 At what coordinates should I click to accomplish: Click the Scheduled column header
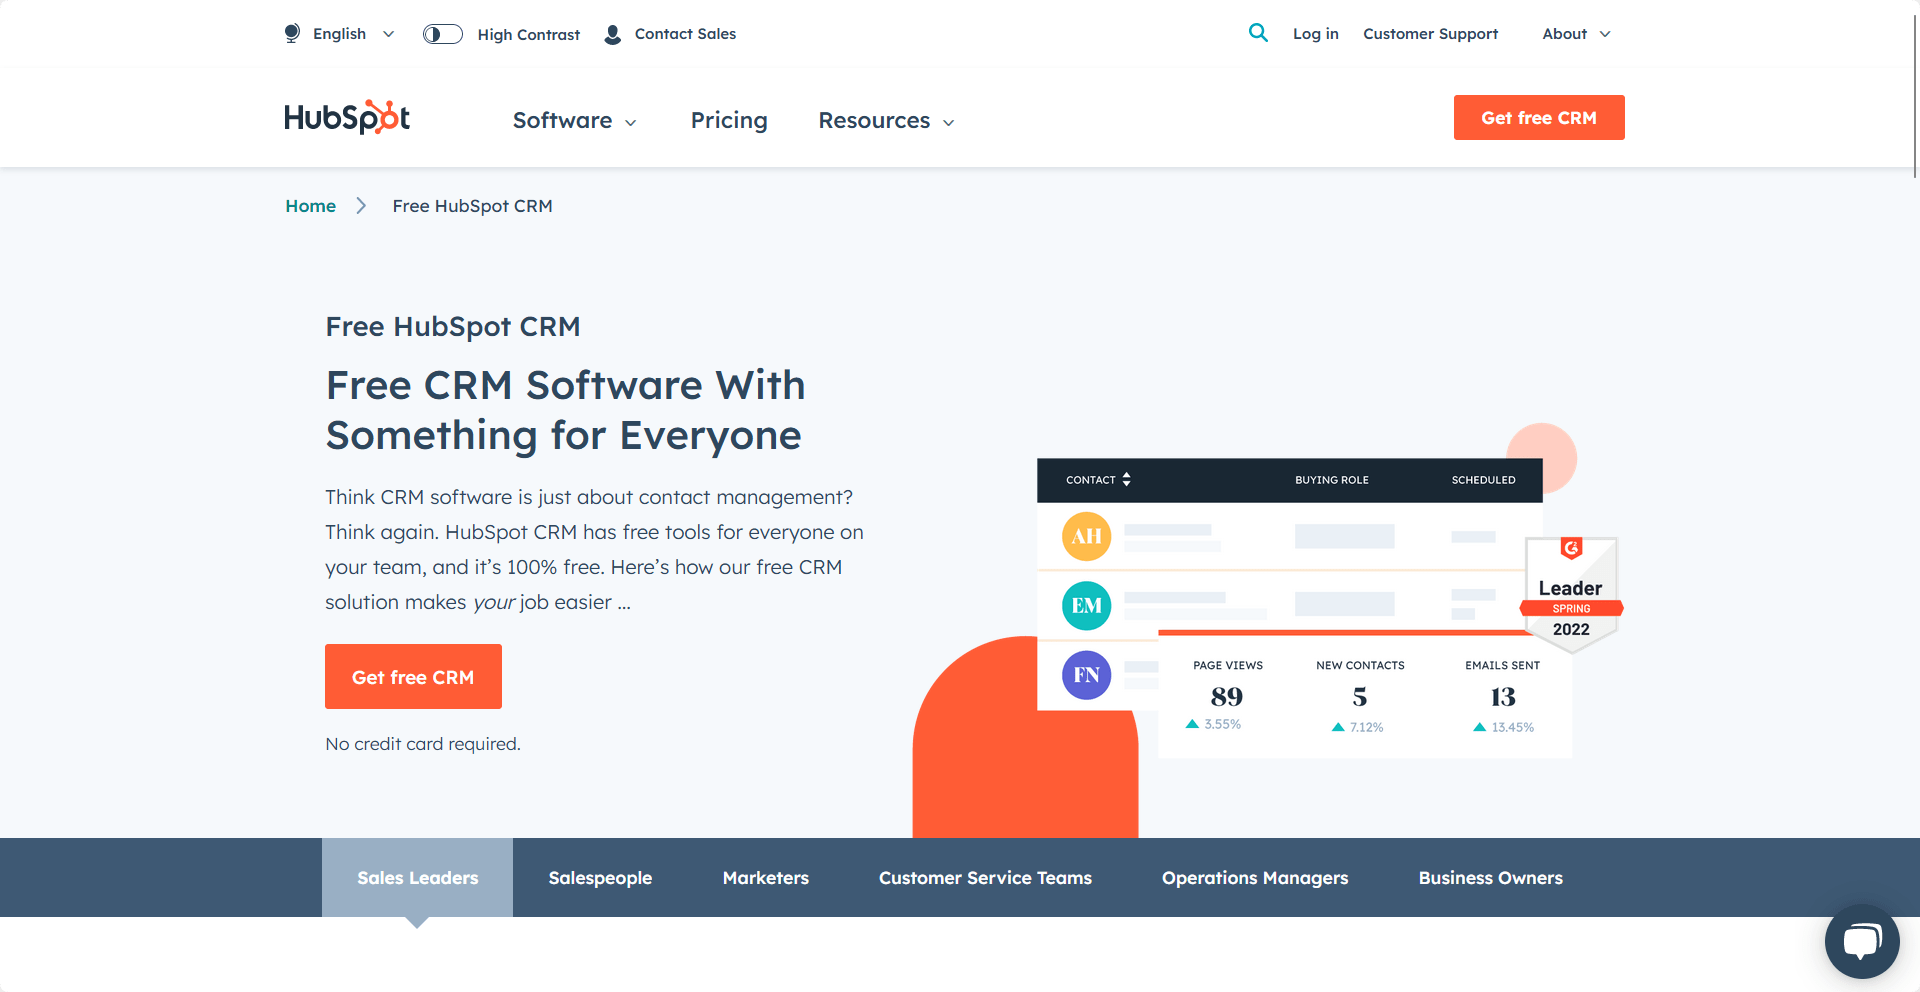(x=1484, y=480)
